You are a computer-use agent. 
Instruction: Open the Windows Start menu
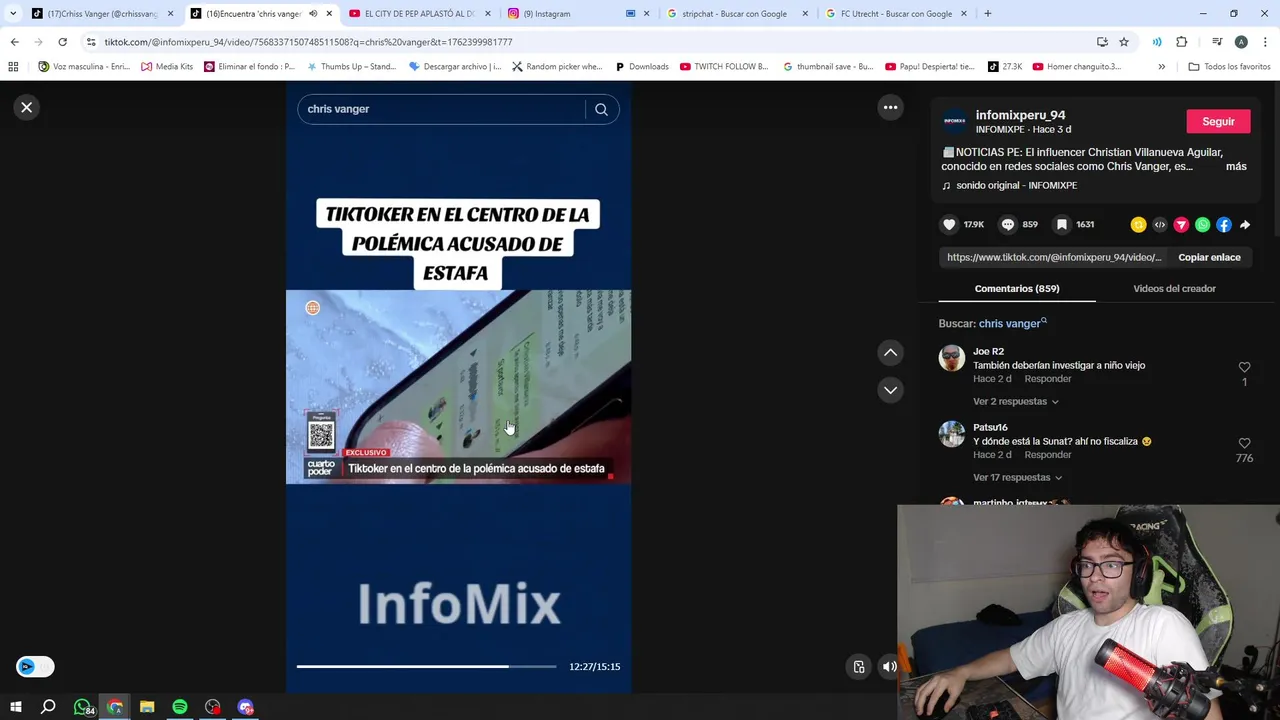click(x=15, y=707)
